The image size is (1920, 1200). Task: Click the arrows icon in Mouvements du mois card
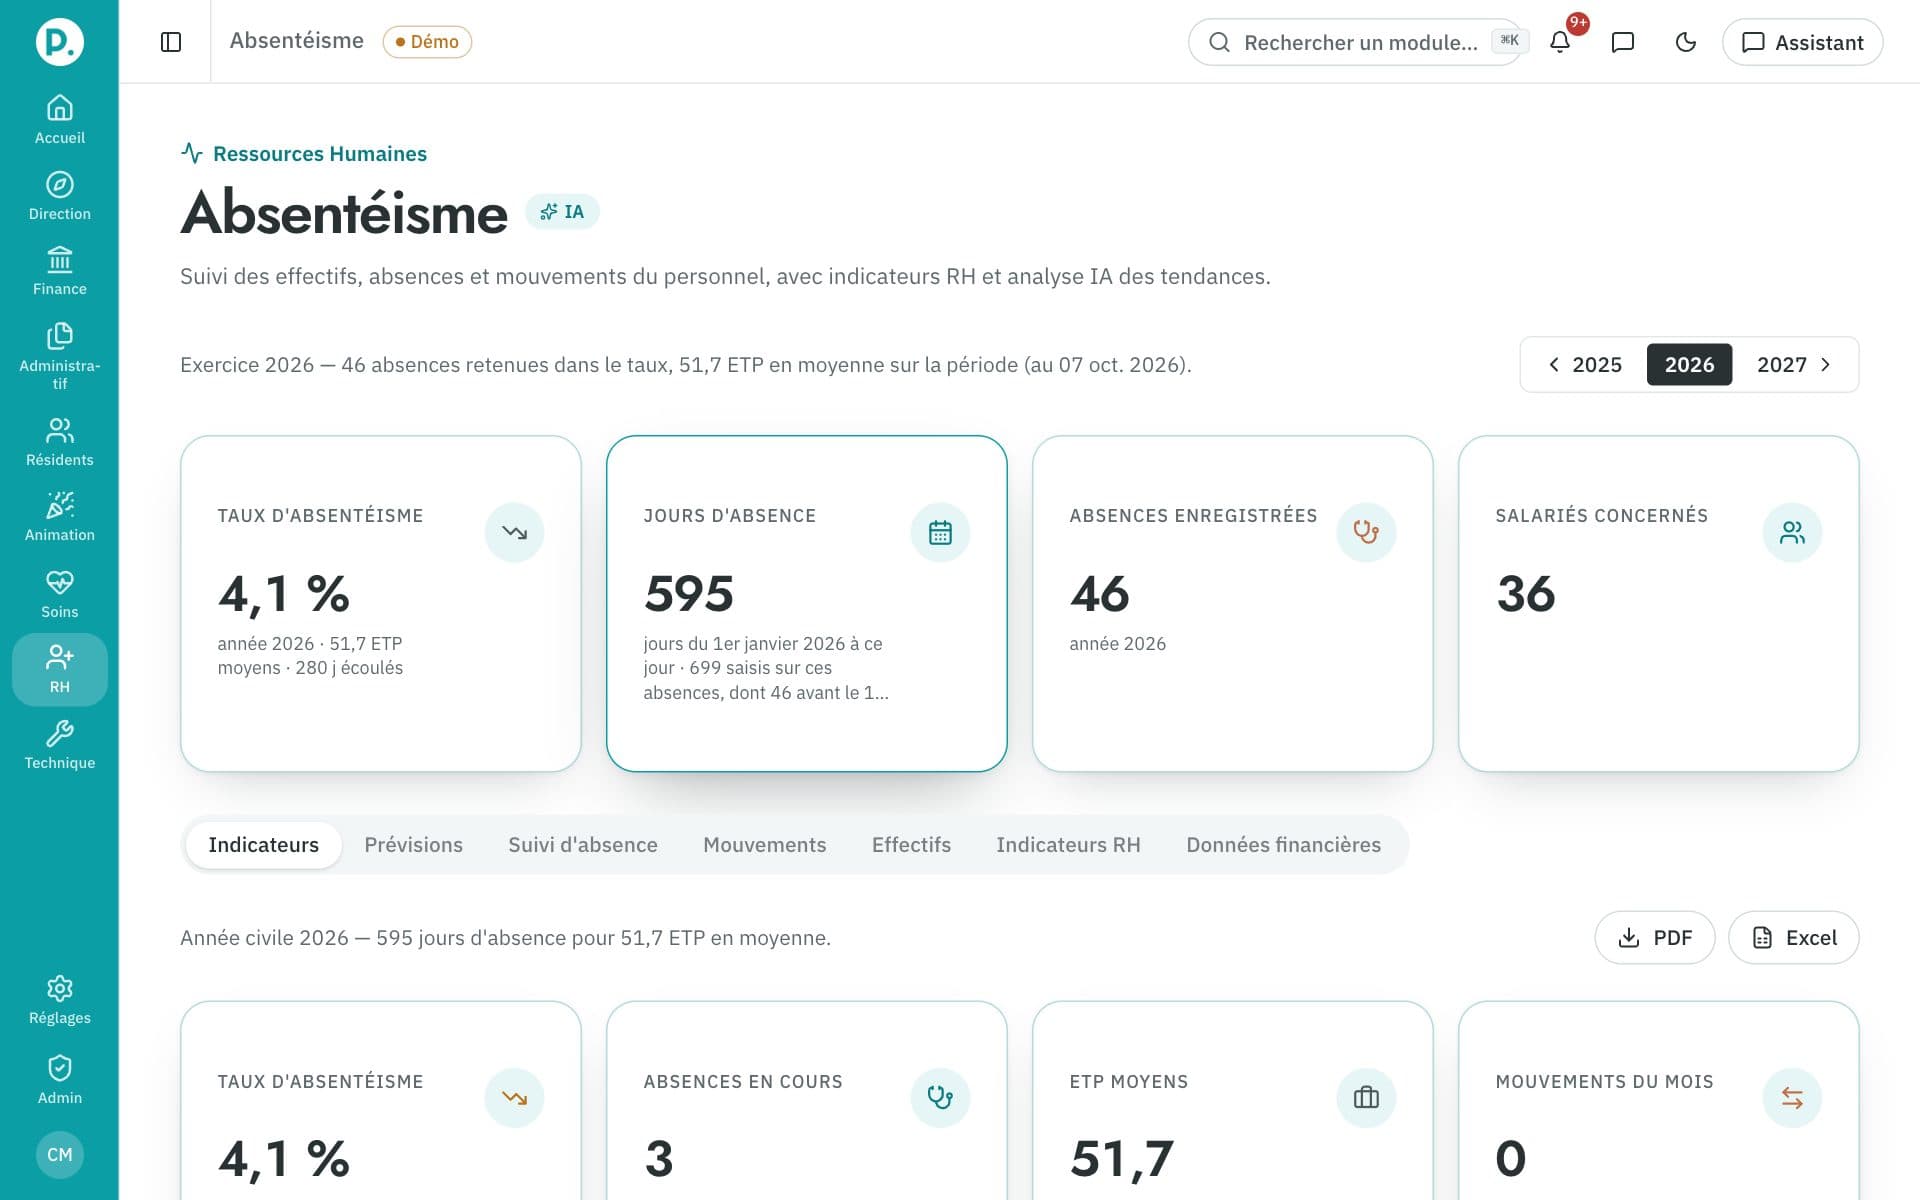(1792, 1098)
